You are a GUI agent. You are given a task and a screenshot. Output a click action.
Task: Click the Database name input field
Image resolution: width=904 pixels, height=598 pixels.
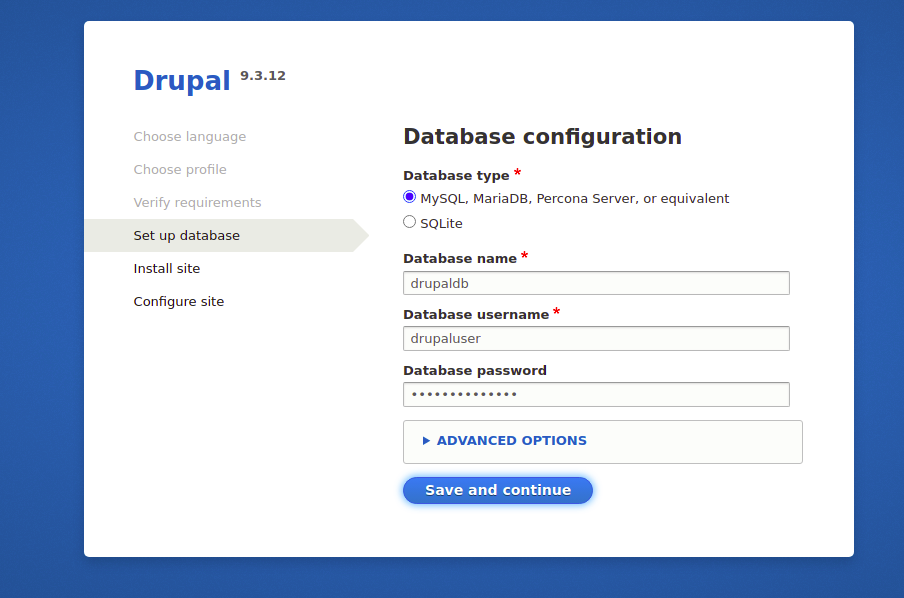[596, 283]
